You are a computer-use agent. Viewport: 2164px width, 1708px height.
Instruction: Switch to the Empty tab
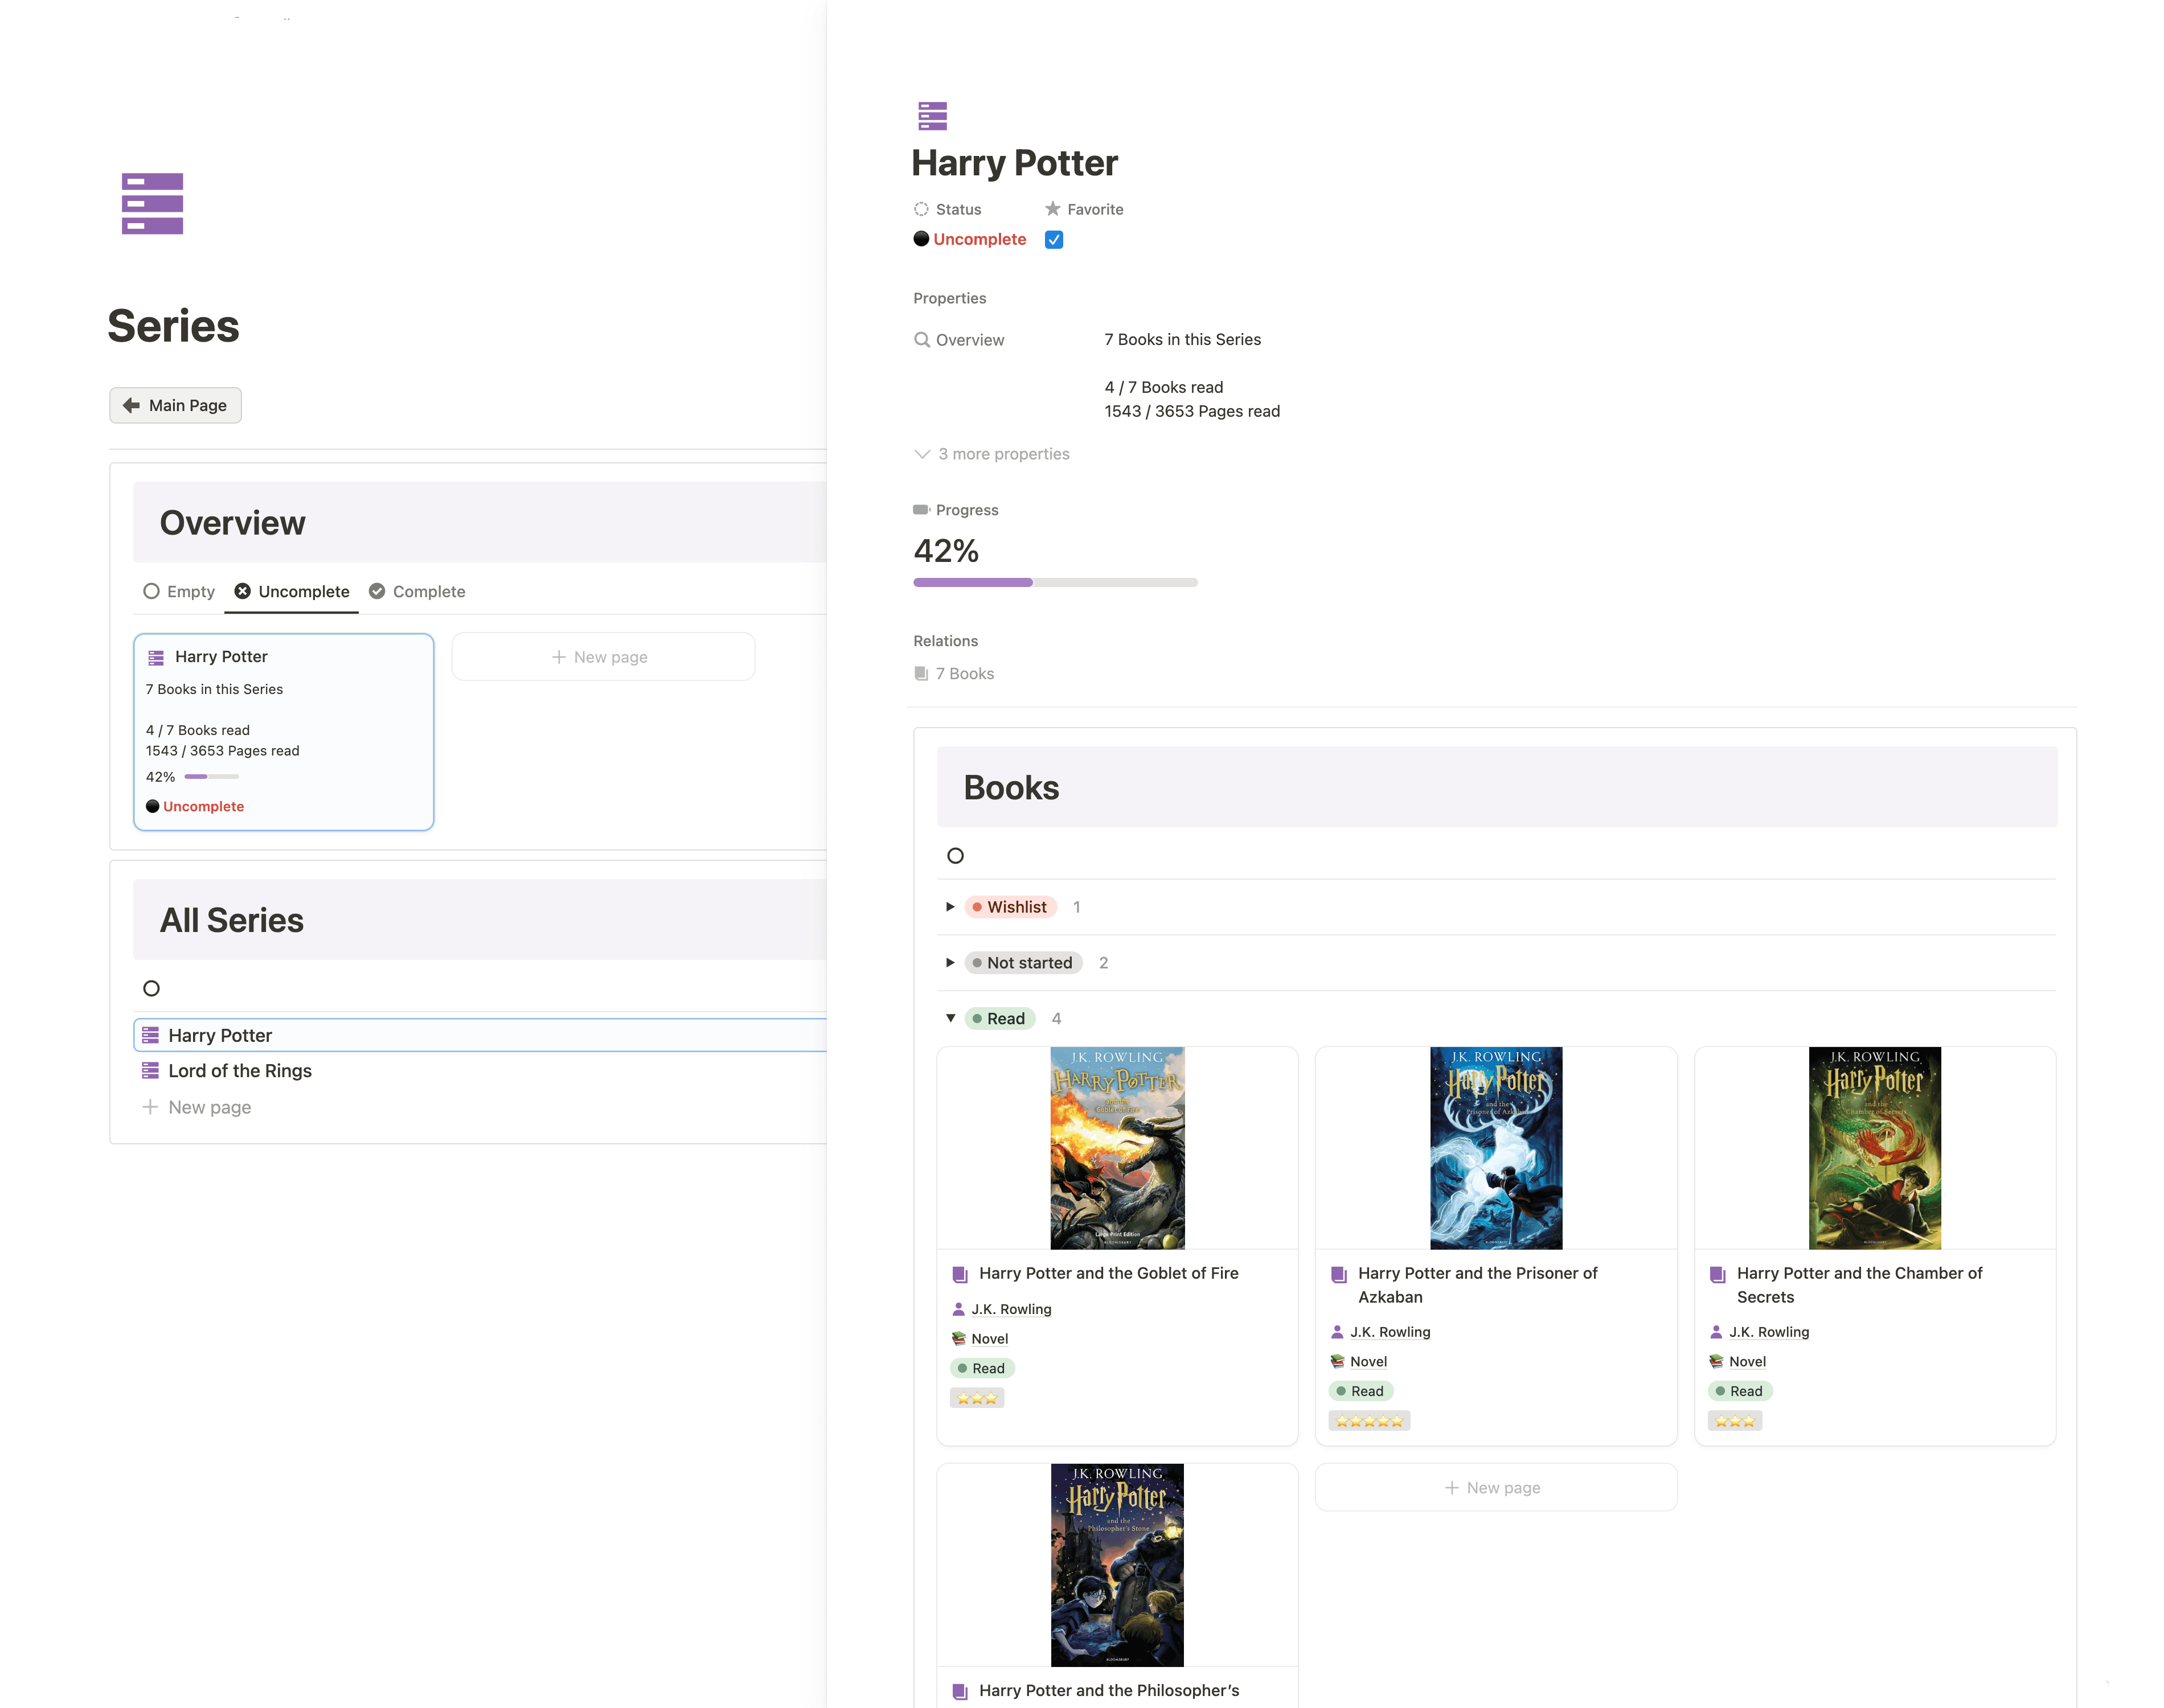point(179,591)
